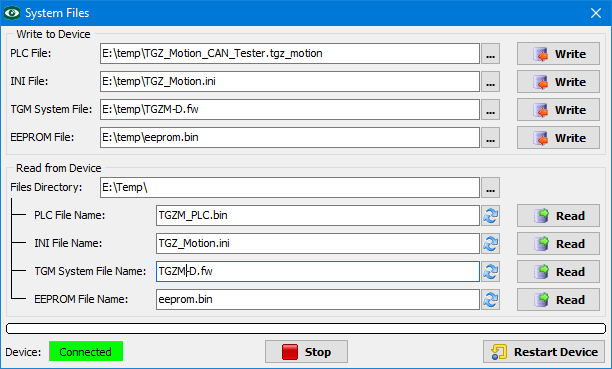Open browse dialog for TGM System File
Viewport: 612px width, 369px height.
point(491,110)
